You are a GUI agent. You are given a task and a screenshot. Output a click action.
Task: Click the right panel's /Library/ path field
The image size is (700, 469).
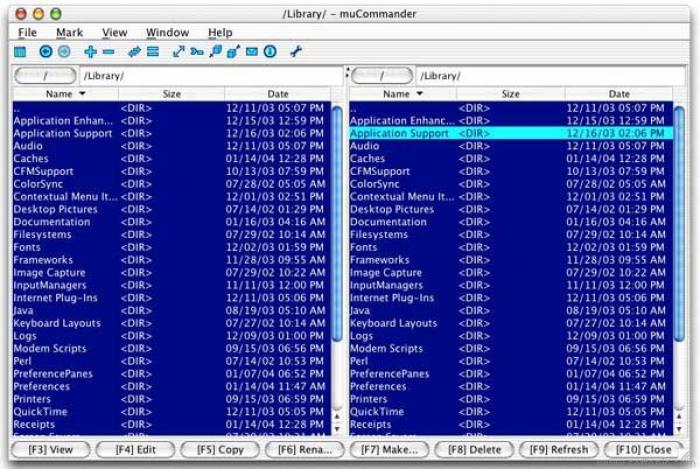pos(550,76)
